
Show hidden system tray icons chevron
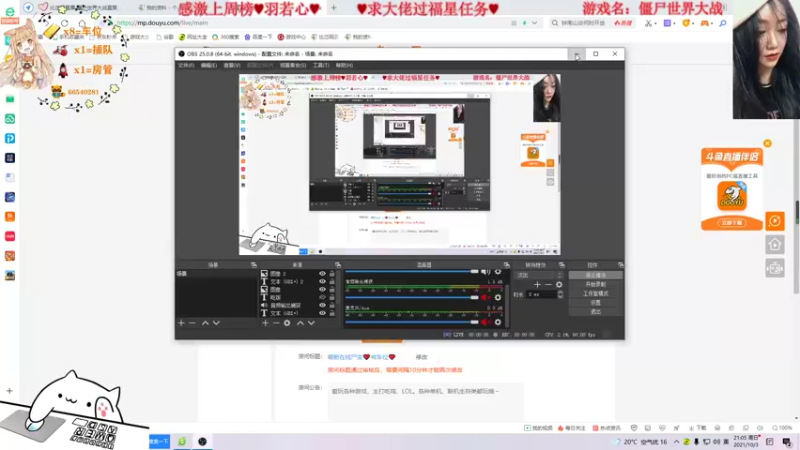[x=677, y=442]
